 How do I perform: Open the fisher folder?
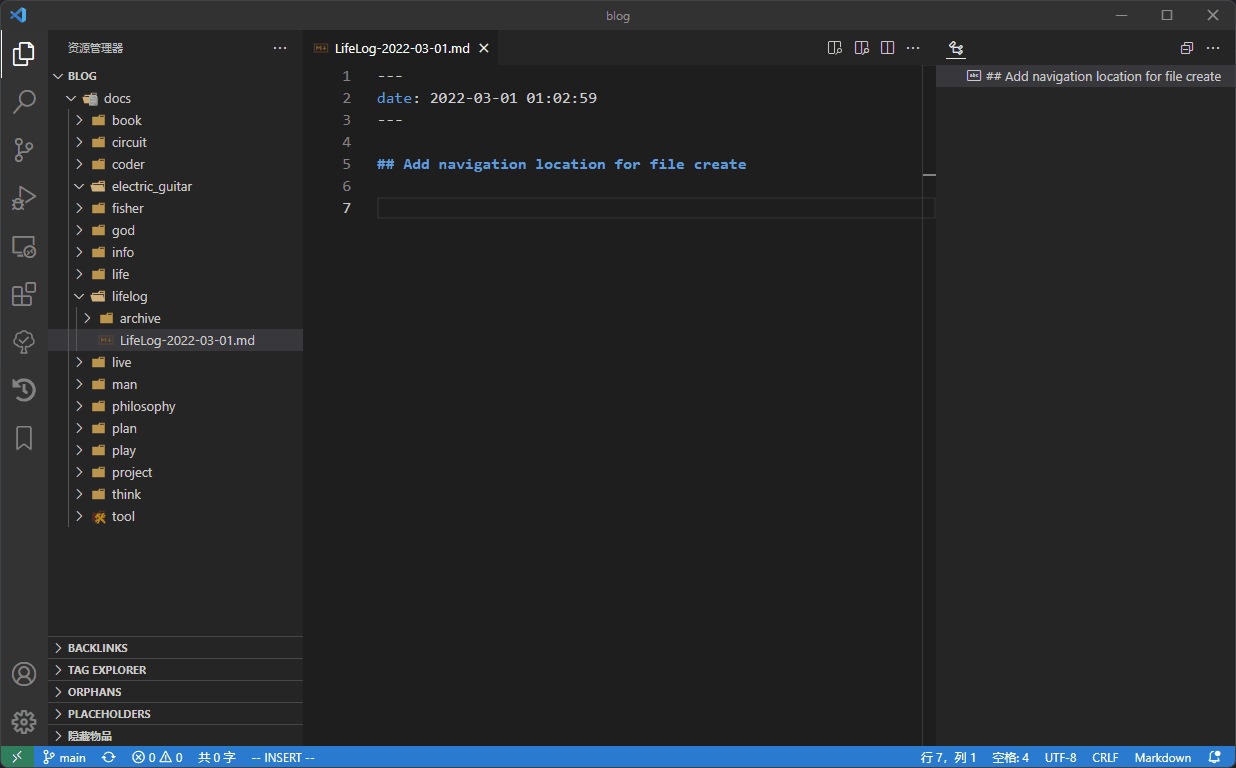click(x=175, y=208)
